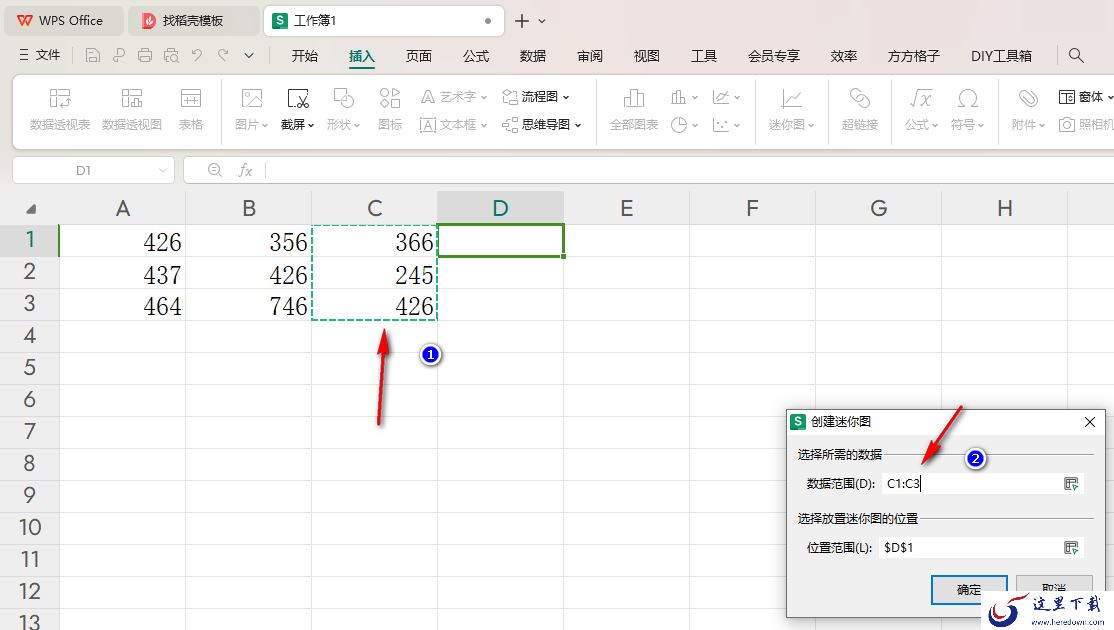The height and width of the screenshot is (630, 1114).
Task: Switch to the 公式 ribbon tab
Action: 476,56
